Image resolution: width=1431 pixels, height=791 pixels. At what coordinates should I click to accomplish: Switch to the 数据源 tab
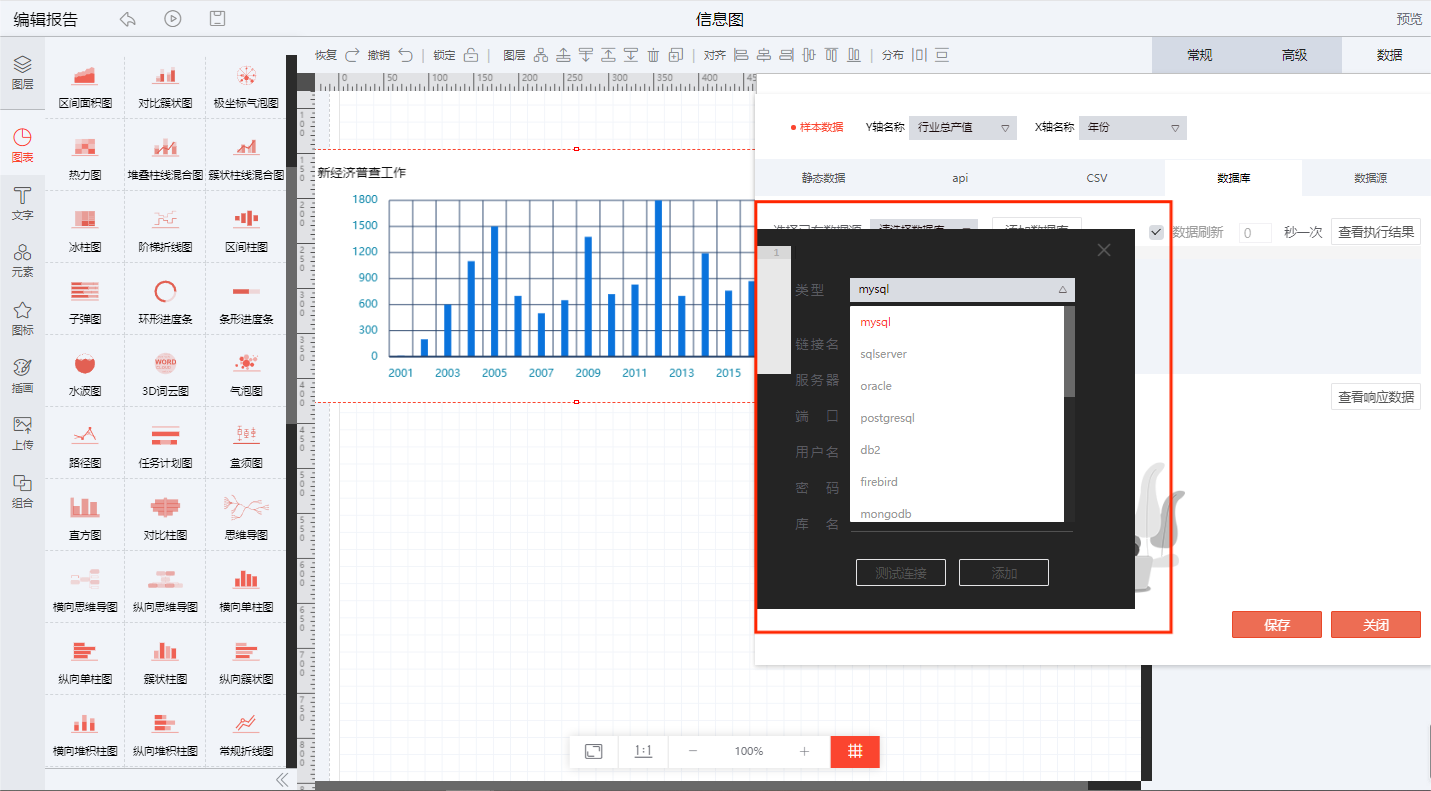point(1370,177)
